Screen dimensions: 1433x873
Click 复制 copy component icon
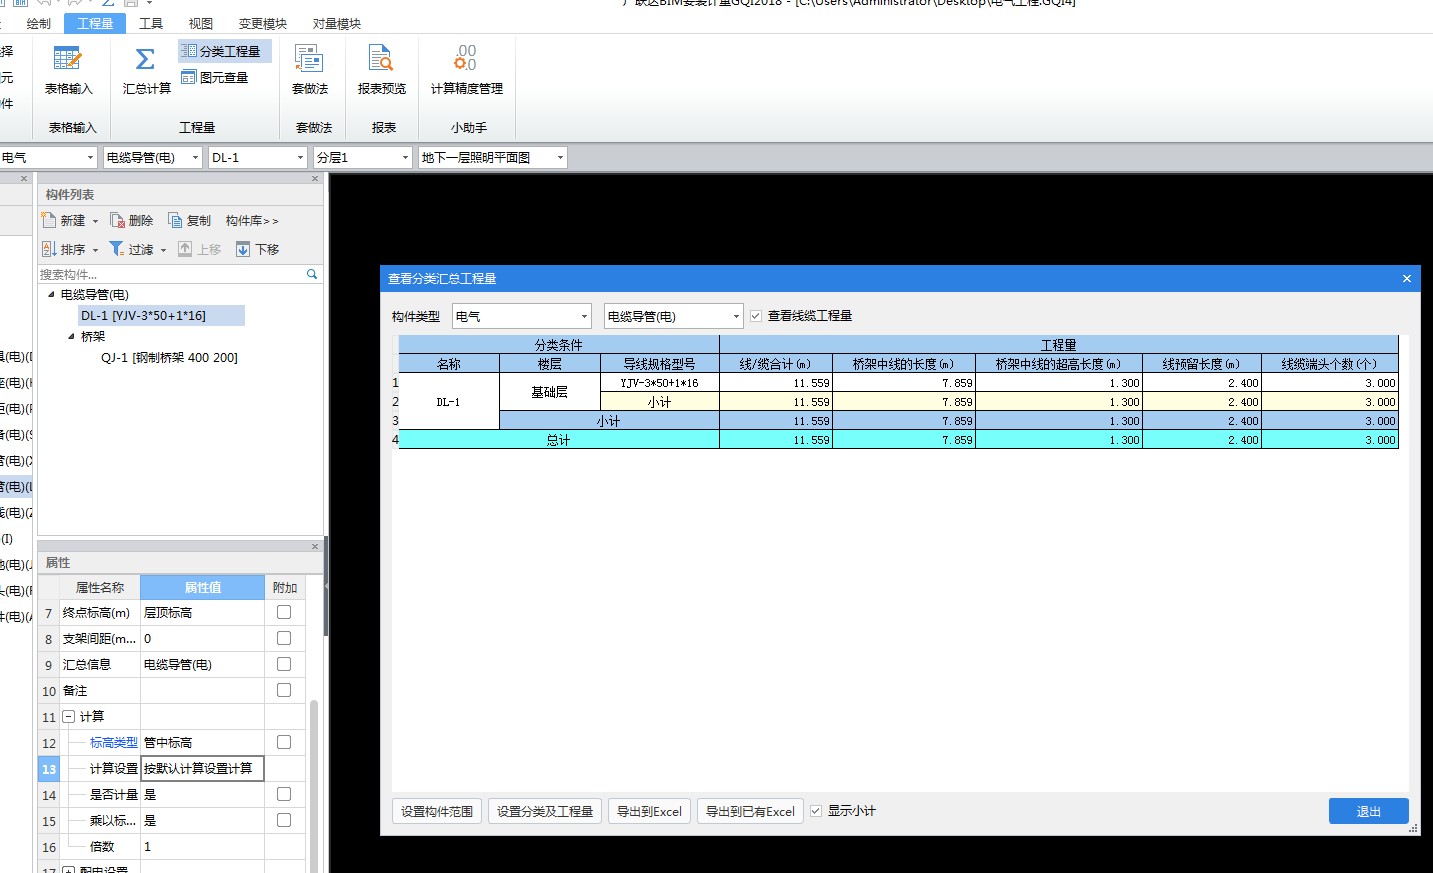[x=175, y=220]
